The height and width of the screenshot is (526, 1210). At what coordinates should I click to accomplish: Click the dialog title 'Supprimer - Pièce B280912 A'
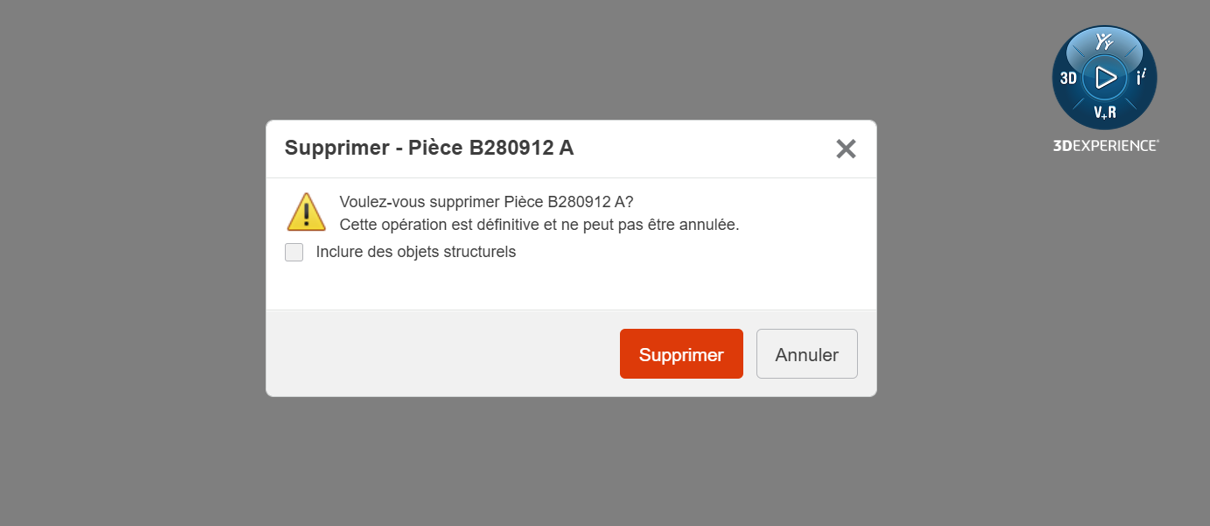pyautogui.click(x=429, y=148)
